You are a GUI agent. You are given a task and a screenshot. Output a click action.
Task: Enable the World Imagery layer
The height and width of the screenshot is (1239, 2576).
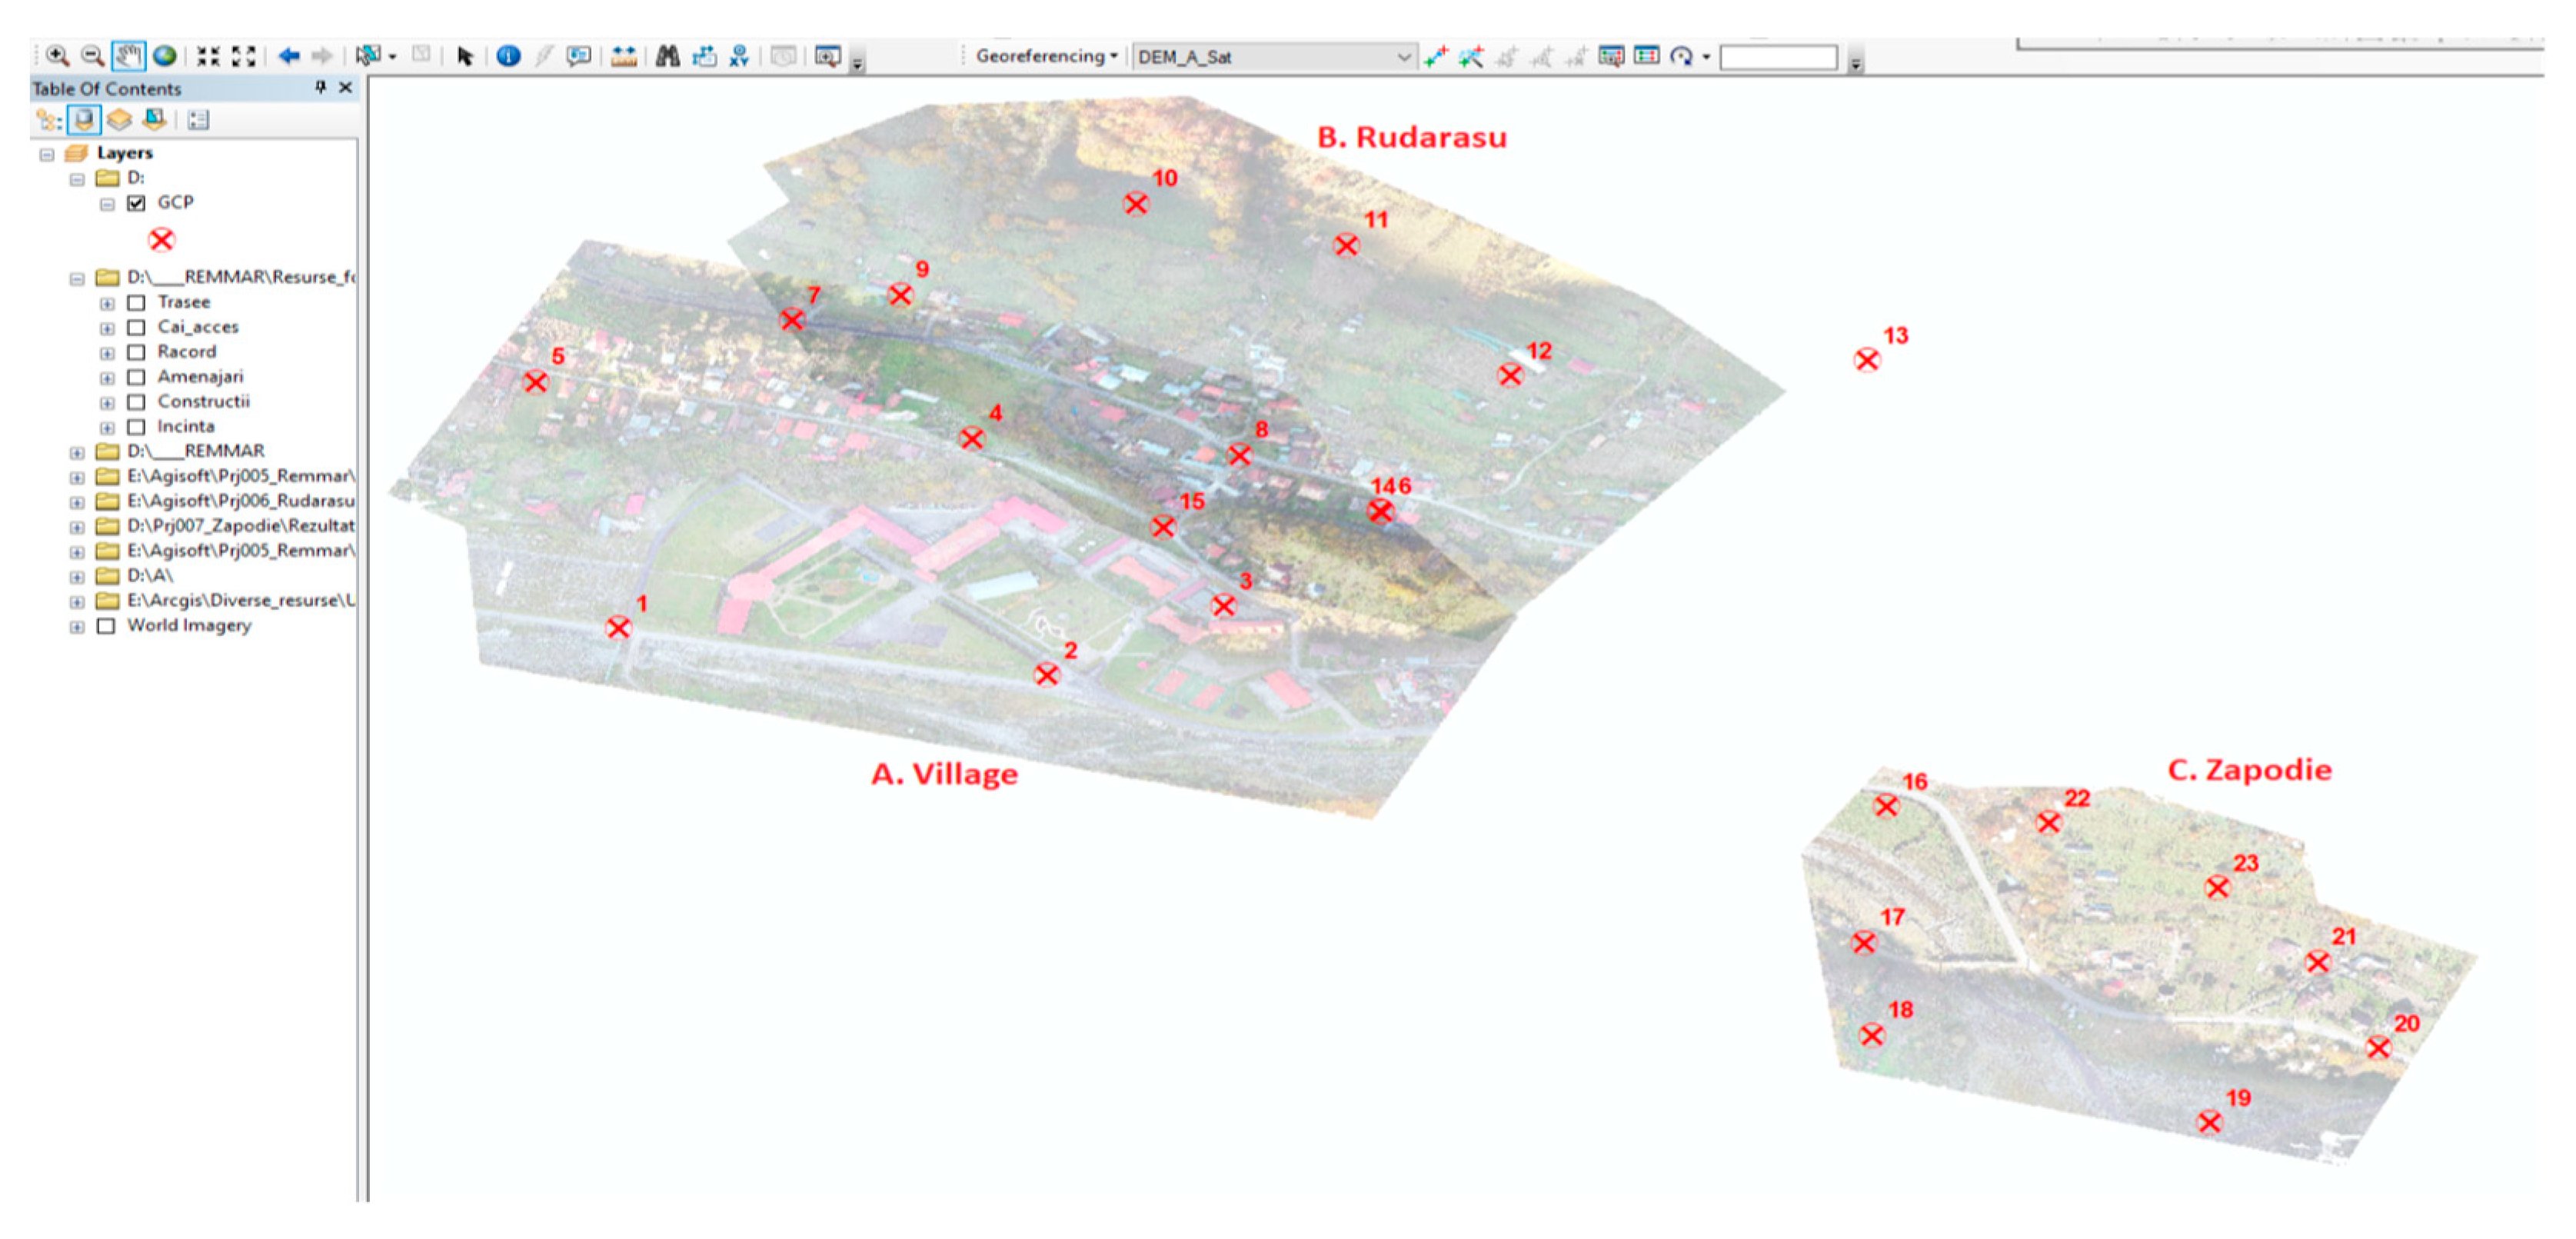[106, 626]
